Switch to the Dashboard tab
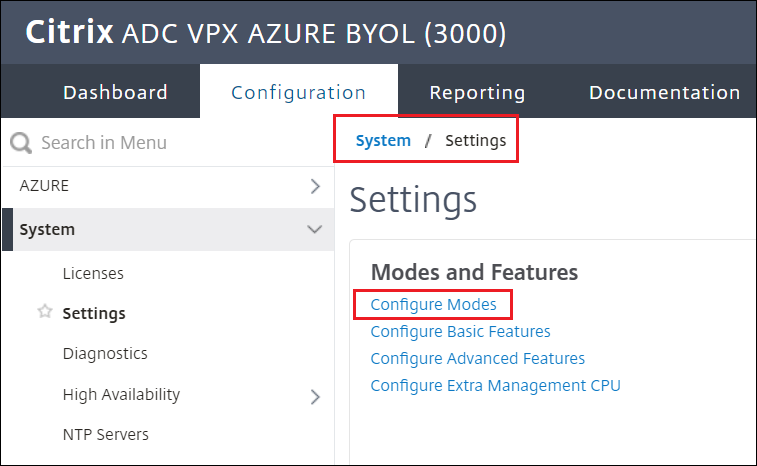Screen dimensions: 757x466 coord(115,92)
